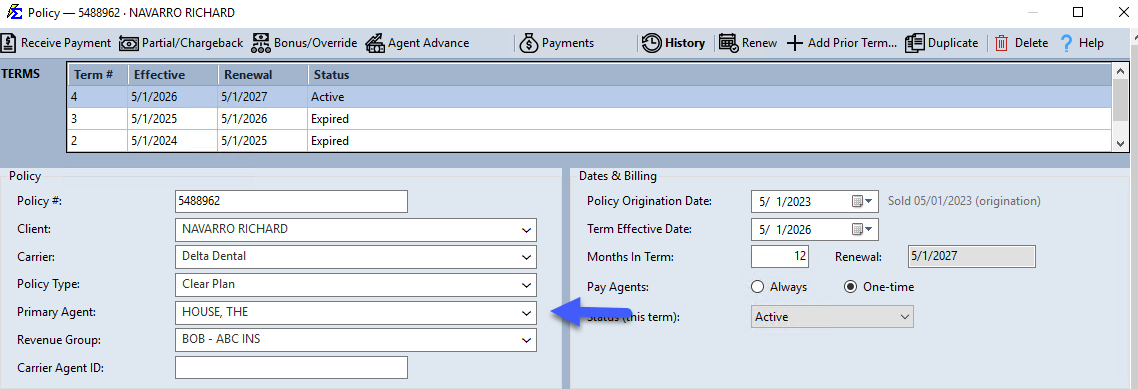
Task: Select term 2 row, effective 5/1/2024
Action: [x=589, y=141]
